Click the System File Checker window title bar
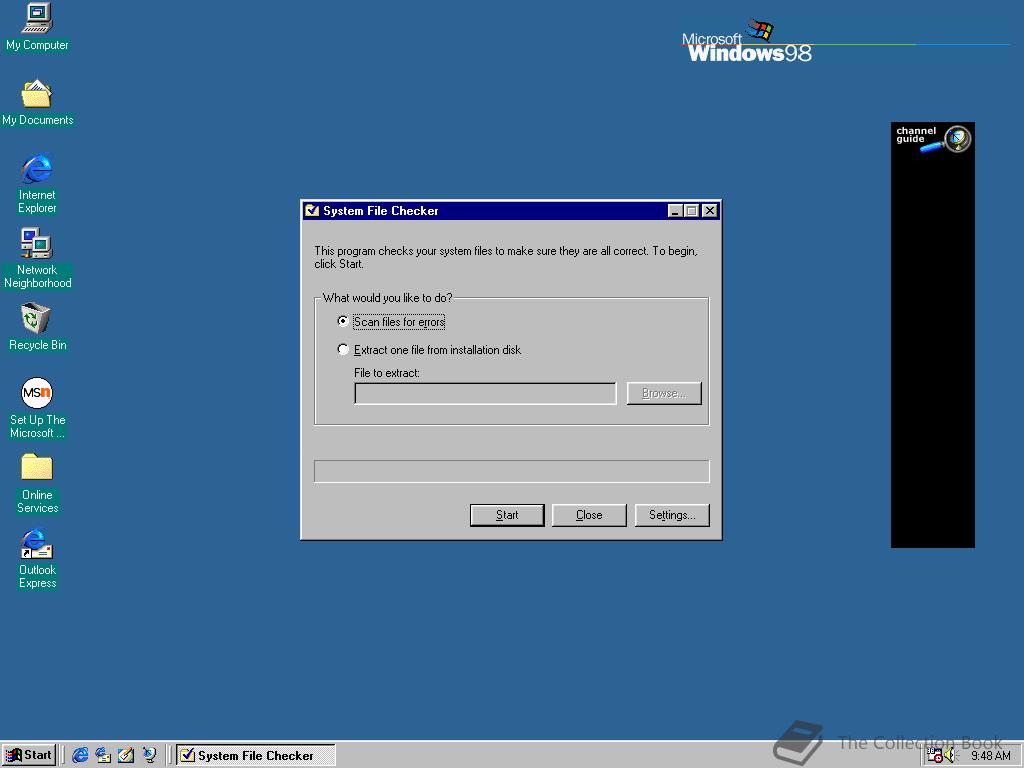Viewport: 1024px width, 768px height. pos(511,210)
